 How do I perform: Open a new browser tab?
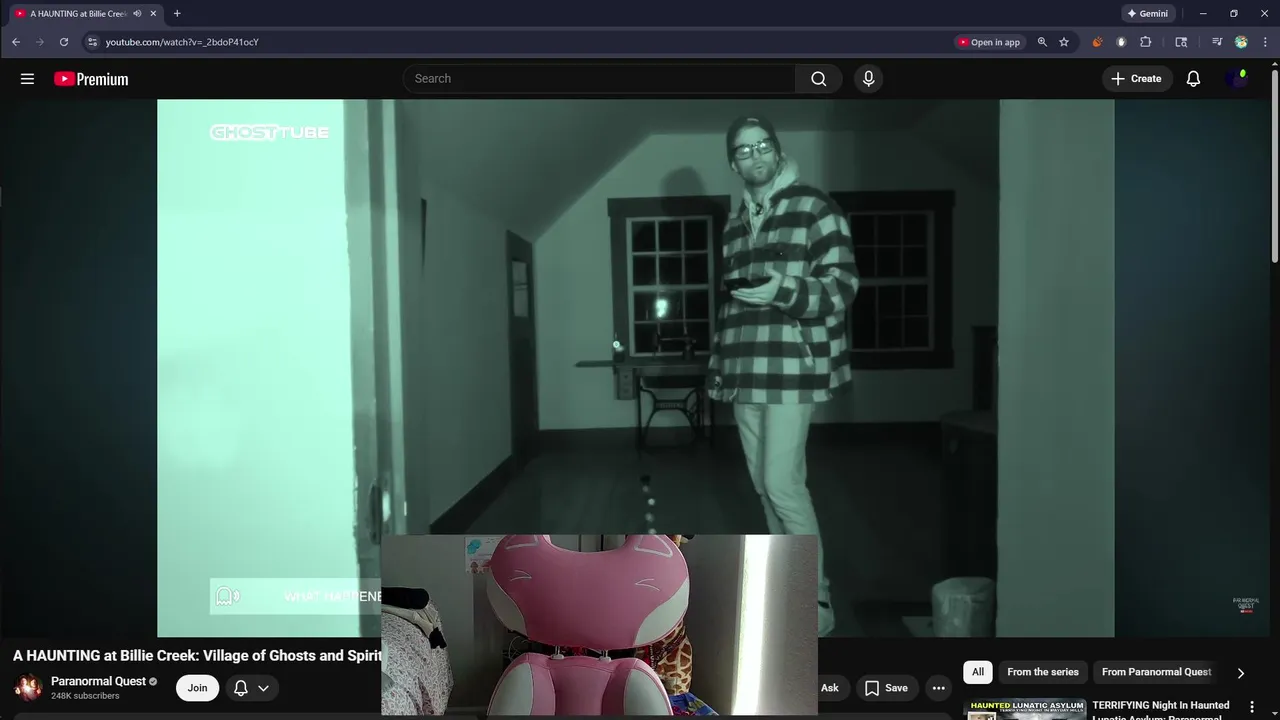click(x=177, y=14)
